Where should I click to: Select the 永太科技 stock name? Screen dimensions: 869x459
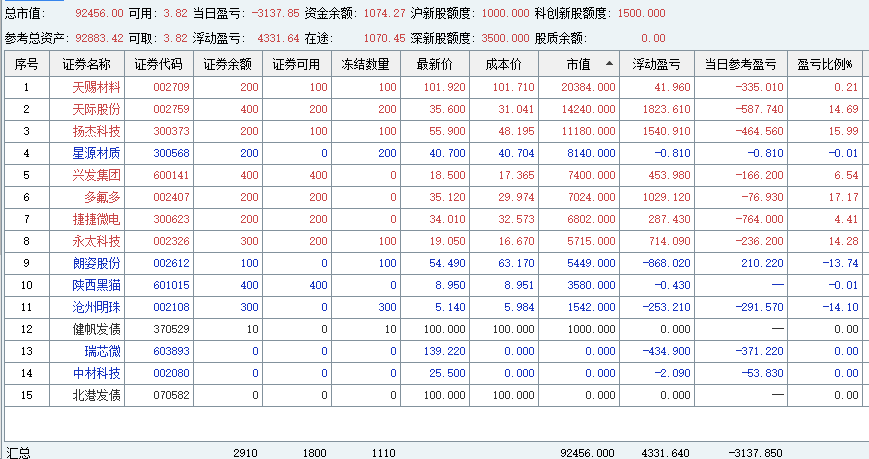tap(96, 241)
